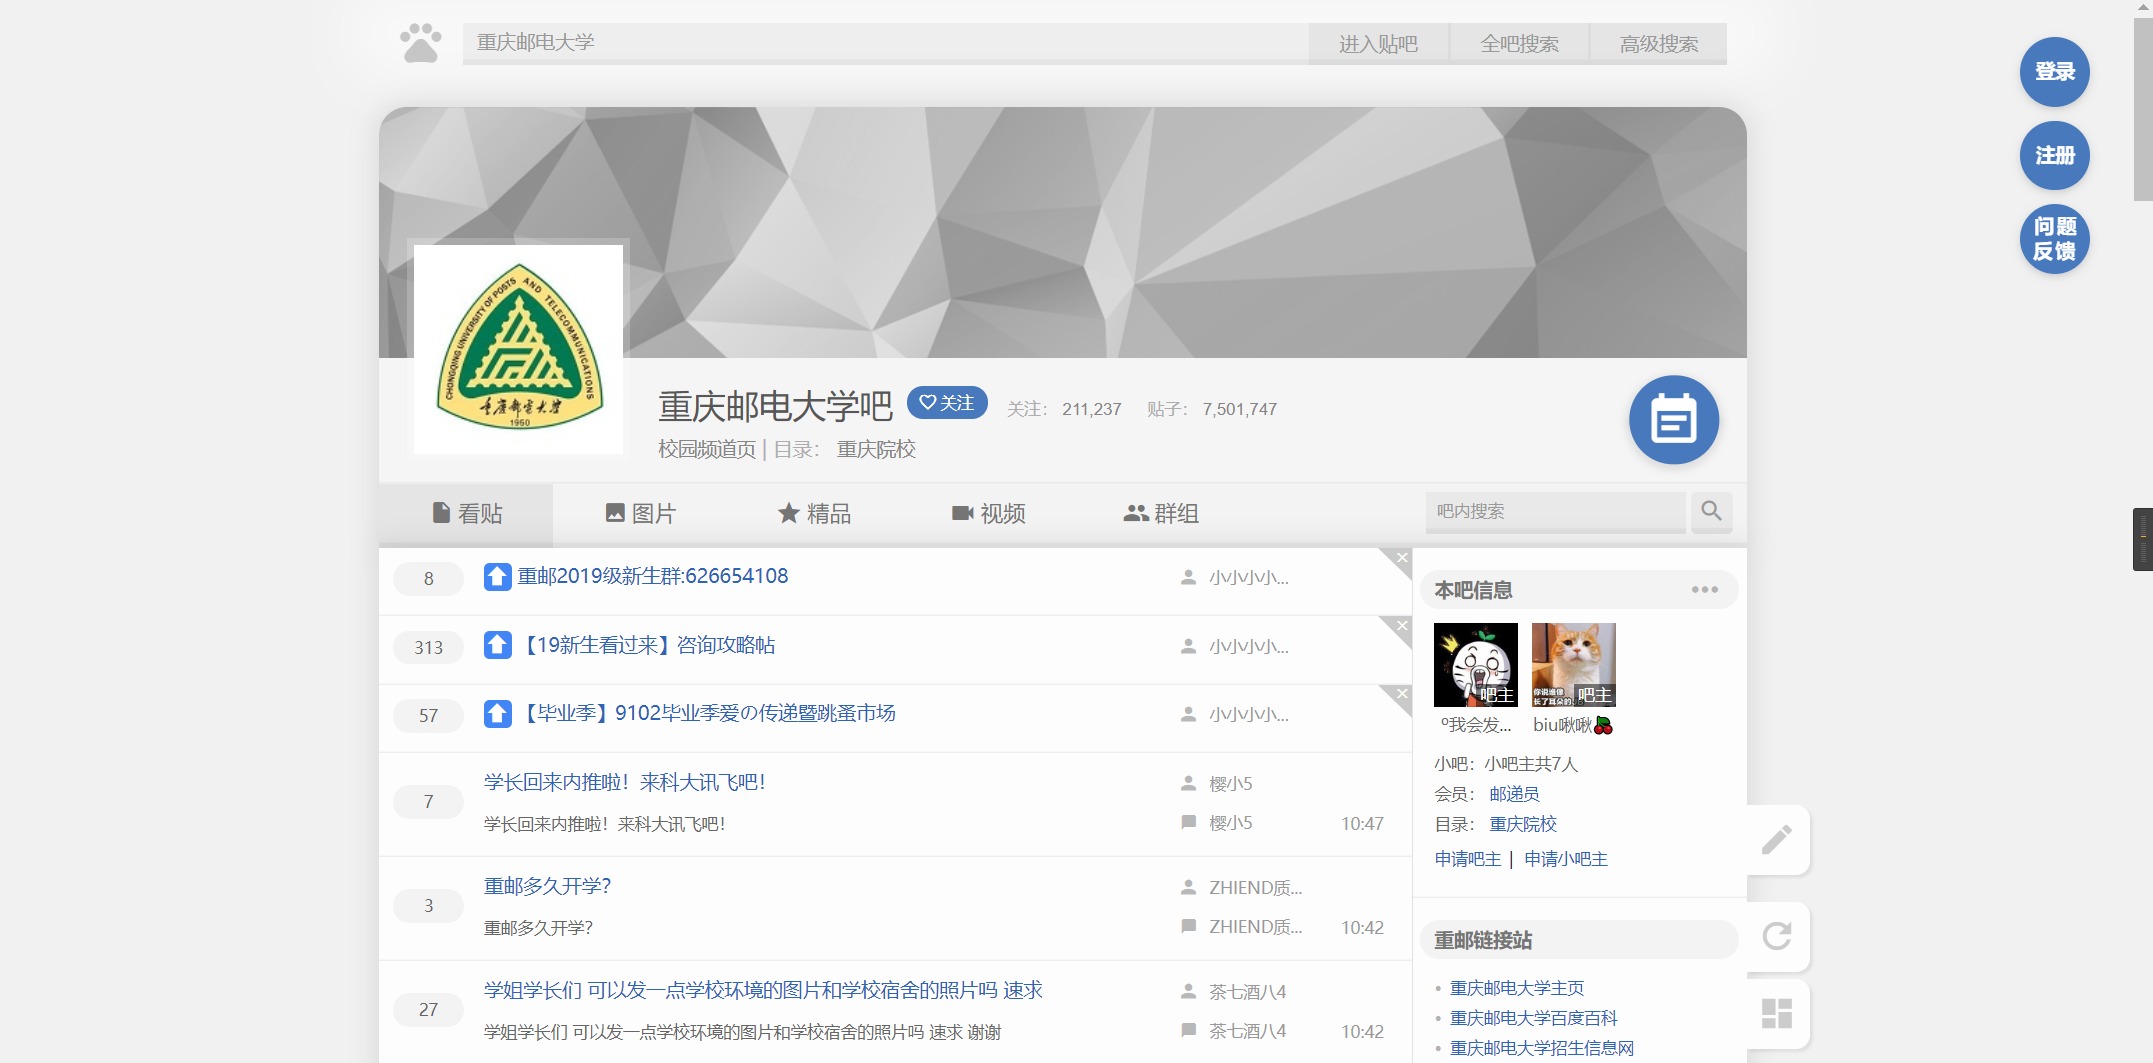Screen dimensions: 2153x1063
Task: Select the 精品 tab
Action: pyautogui.click(x=814, y=514)
